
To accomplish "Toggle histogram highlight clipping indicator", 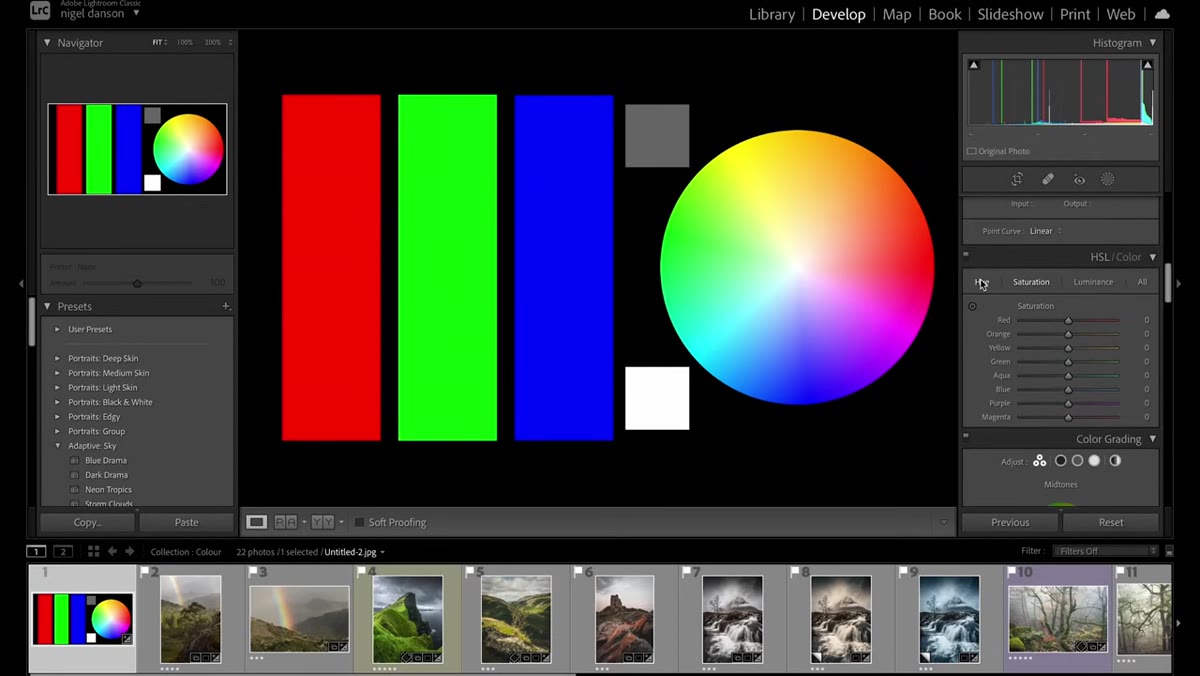I will 1147,65.
